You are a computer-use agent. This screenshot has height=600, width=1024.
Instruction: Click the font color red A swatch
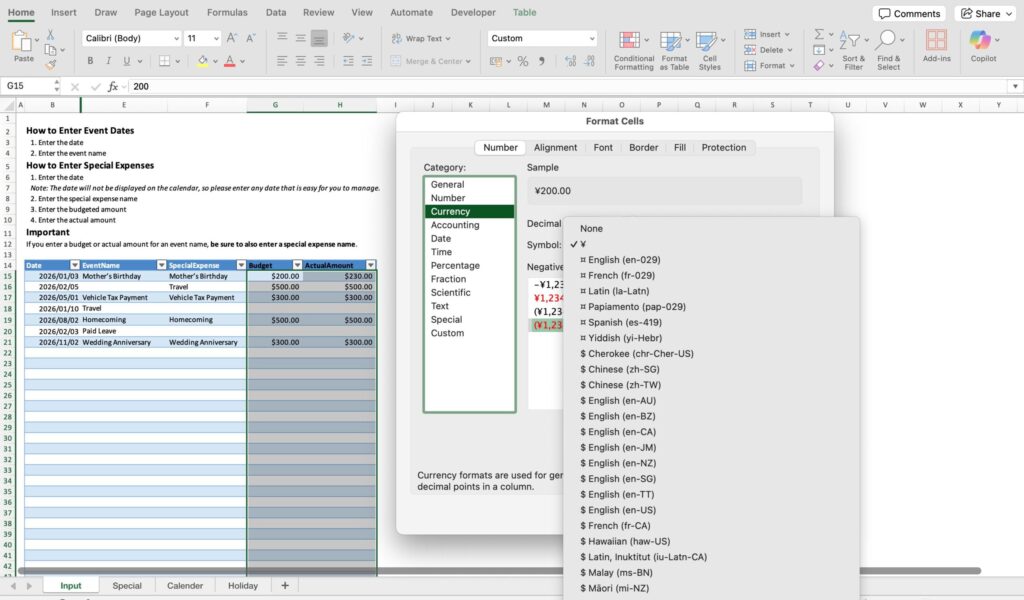click(229, 62)
